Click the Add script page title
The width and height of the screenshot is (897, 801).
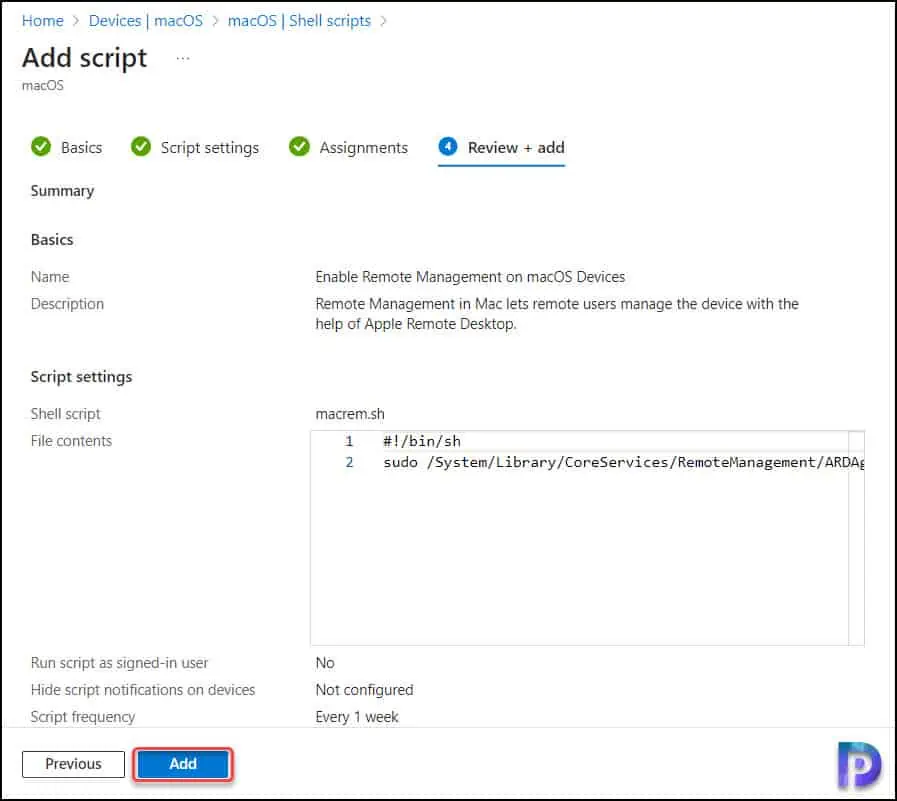click(x=85, y=58)
